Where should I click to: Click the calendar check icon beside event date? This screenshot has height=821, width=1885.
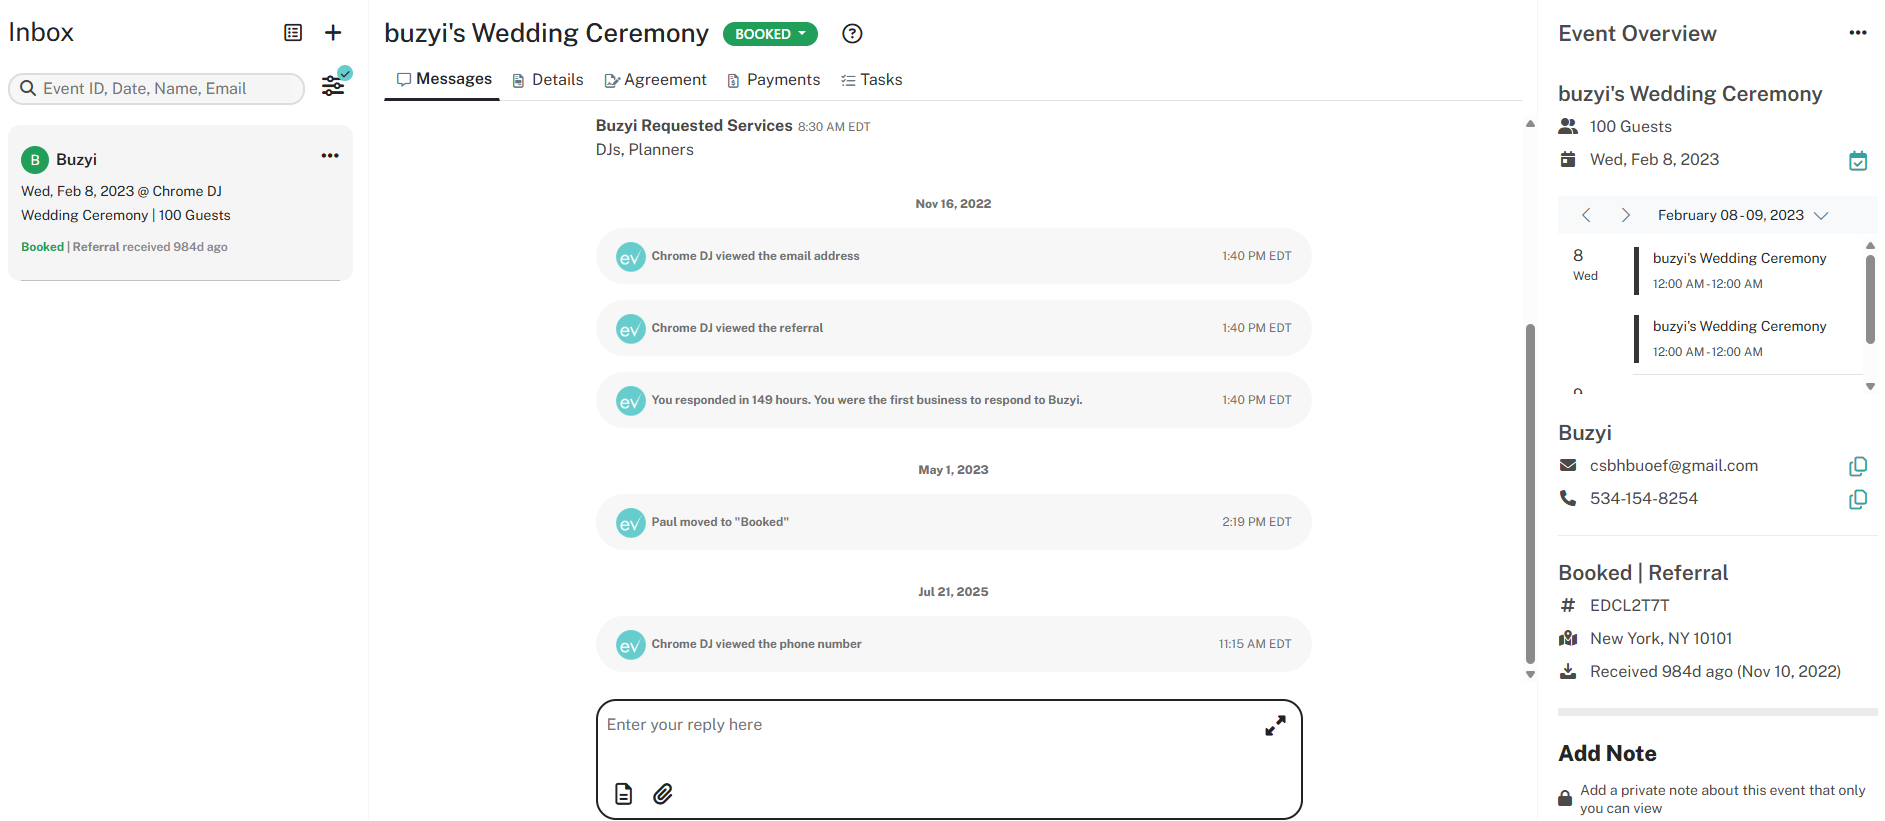(1858, 161)
